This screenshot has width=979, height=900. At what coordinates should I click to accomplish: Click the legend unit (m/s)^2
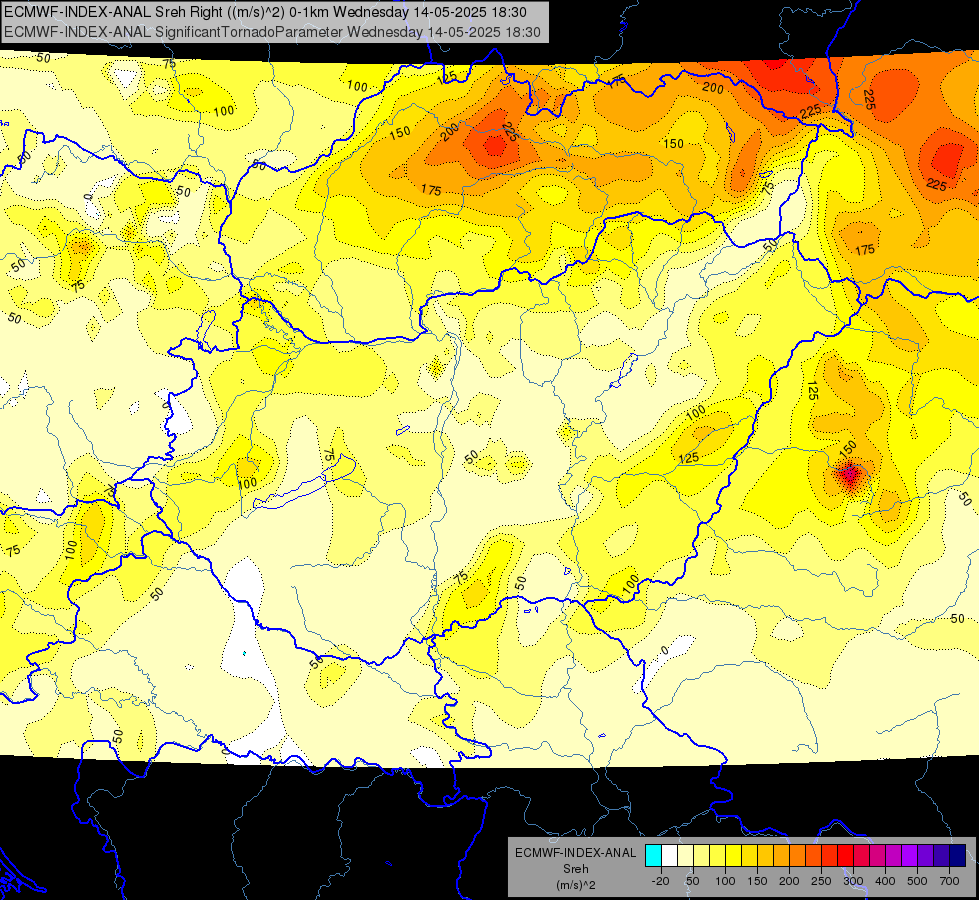click(575, 884)
